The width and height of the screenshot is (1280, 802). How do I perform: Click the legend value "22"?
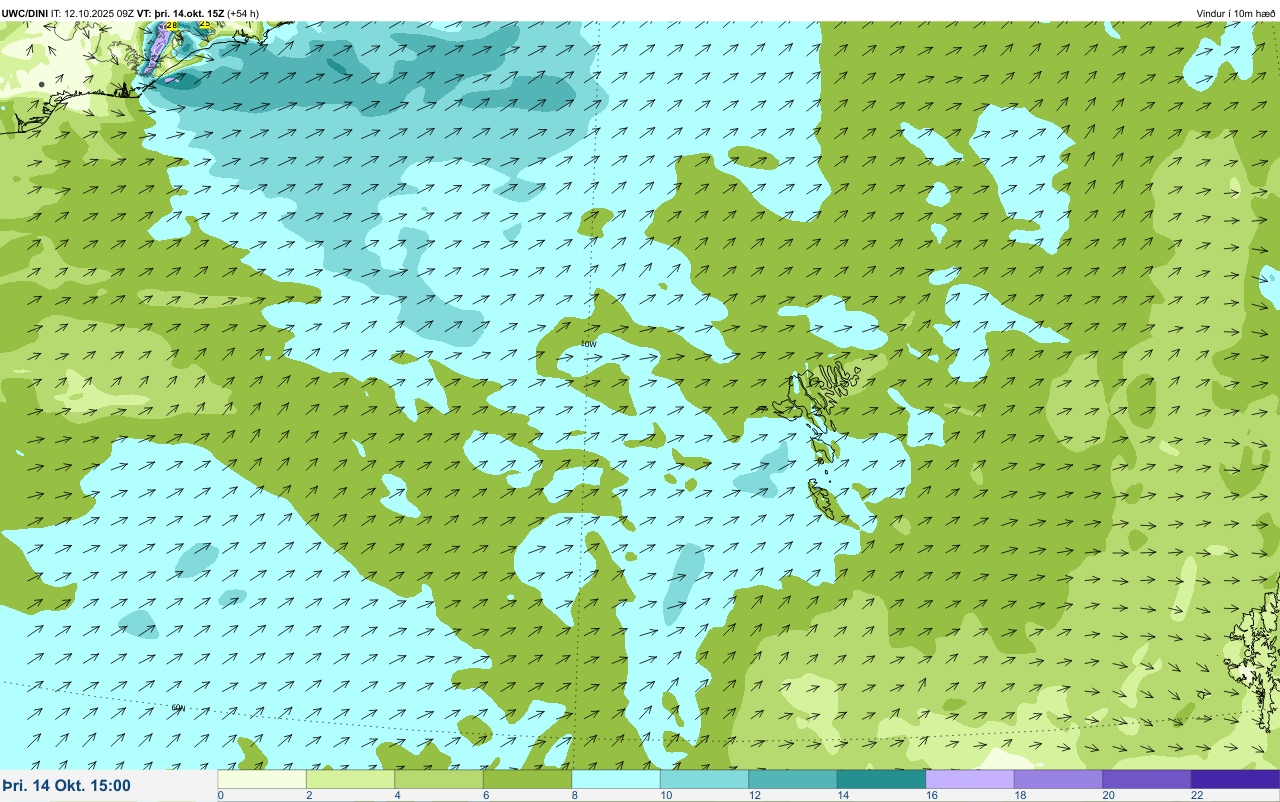(x=1196, y=795)
